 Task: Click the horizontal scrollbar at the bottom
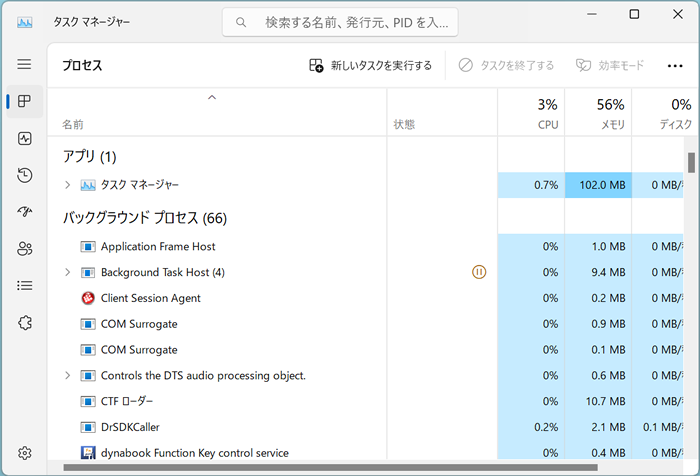[x=330, y=468]
